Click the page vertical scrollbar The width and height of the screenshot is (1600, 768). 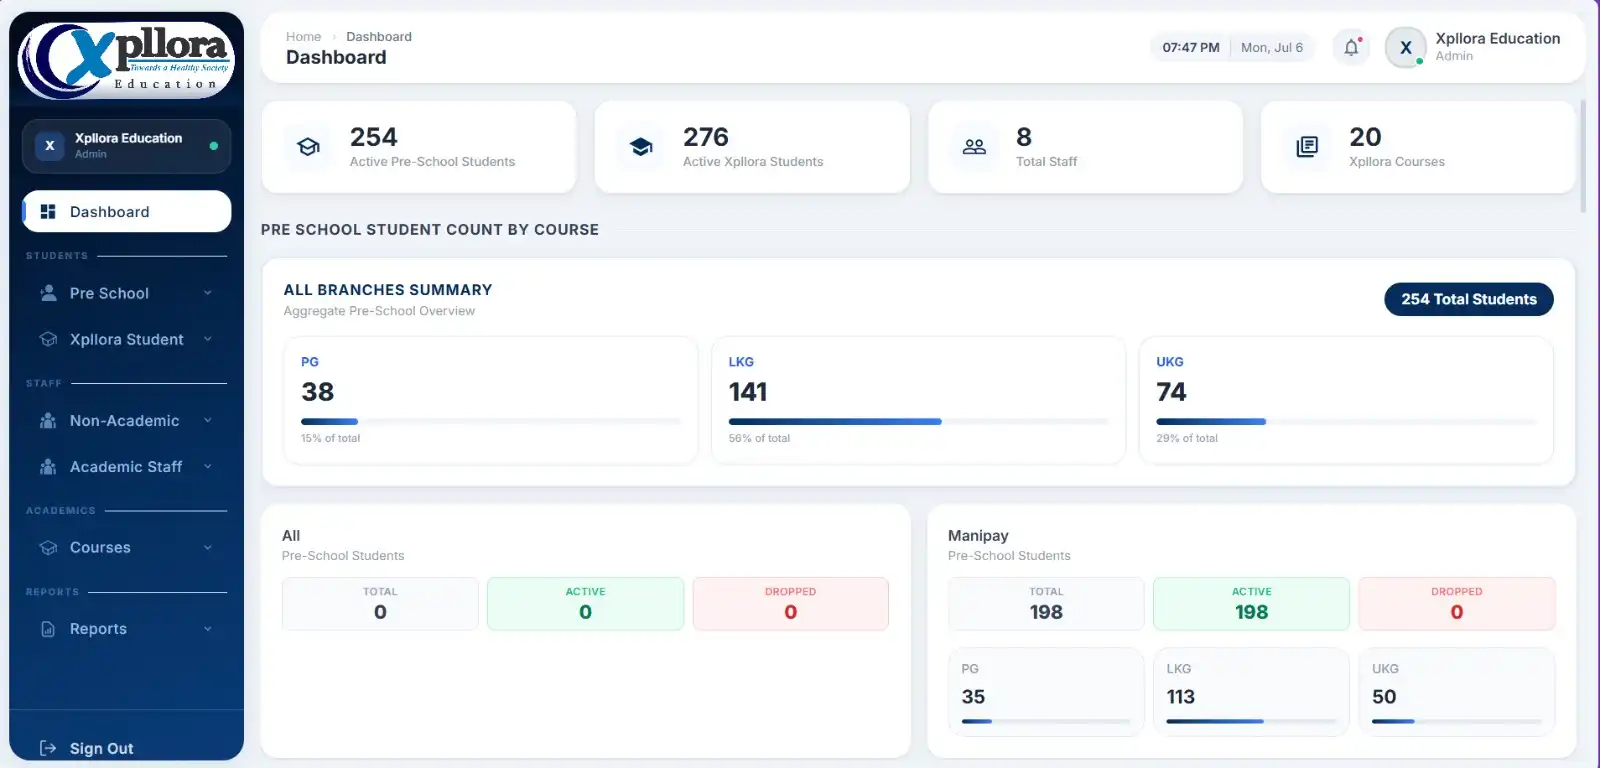click(x=1583, y=156)
